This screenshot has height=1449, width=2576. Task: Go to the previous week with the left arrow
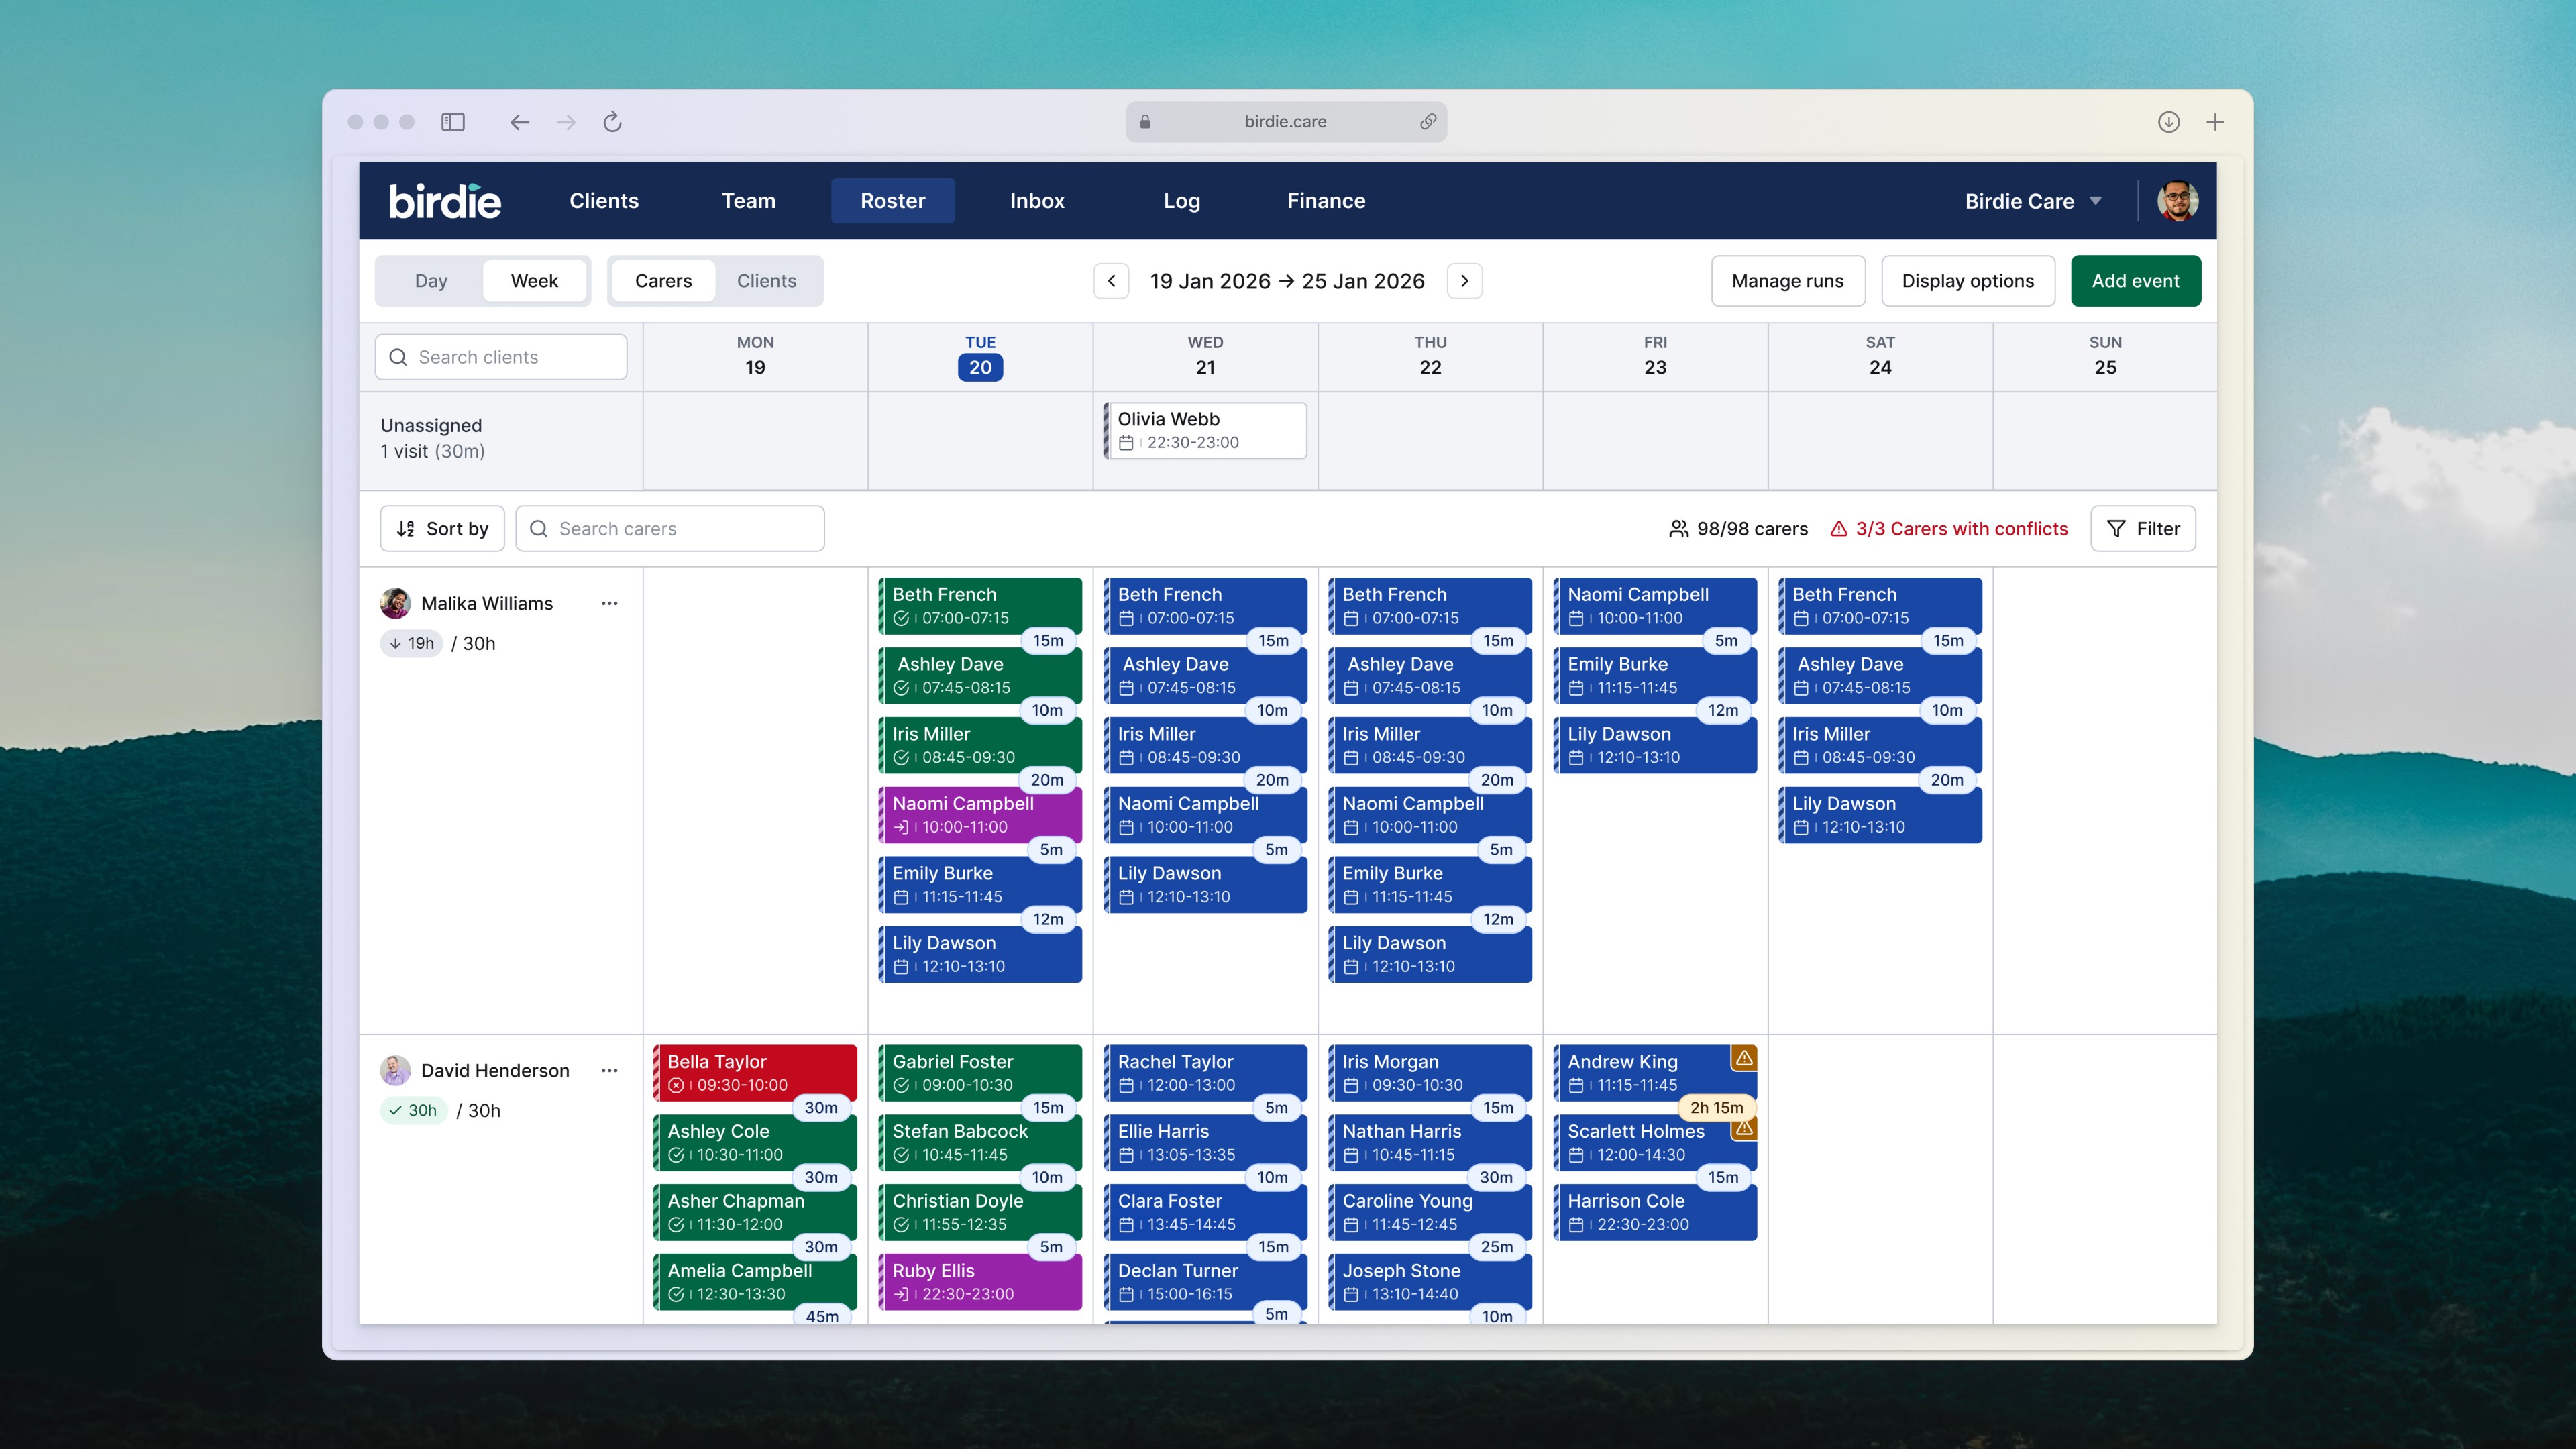(x=1111, y=281)
